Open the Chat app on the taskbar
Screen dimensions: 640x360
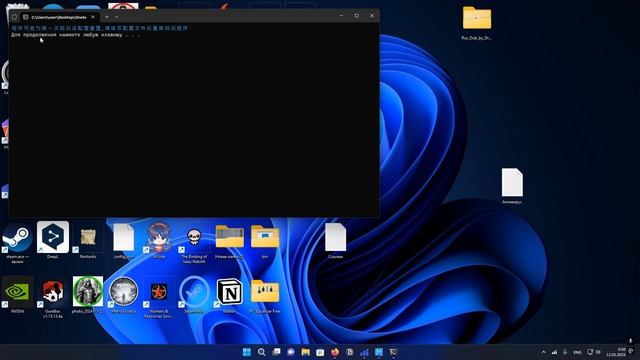pos(291,352)
